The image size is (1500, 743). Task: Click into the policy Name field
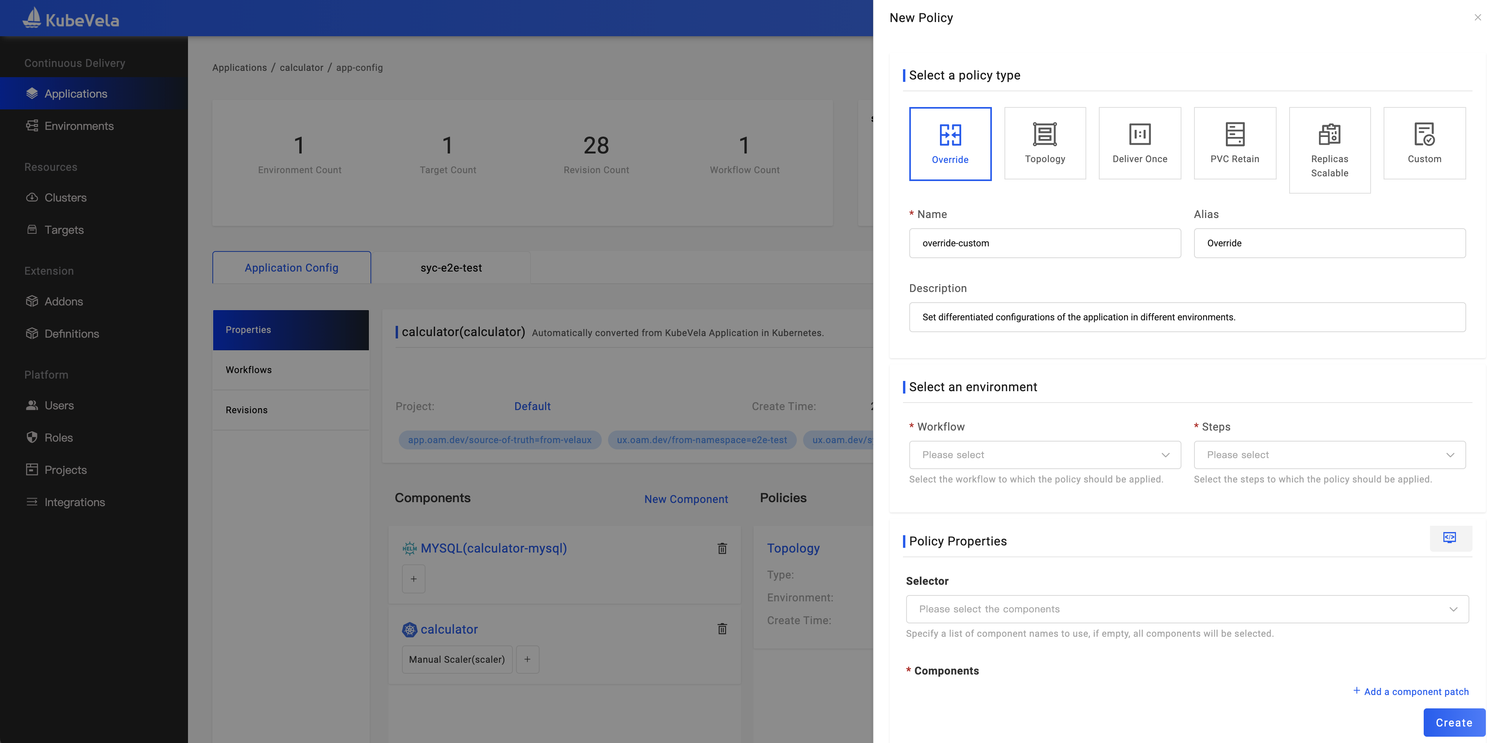pyautogui.click(x=1044, y=243)
